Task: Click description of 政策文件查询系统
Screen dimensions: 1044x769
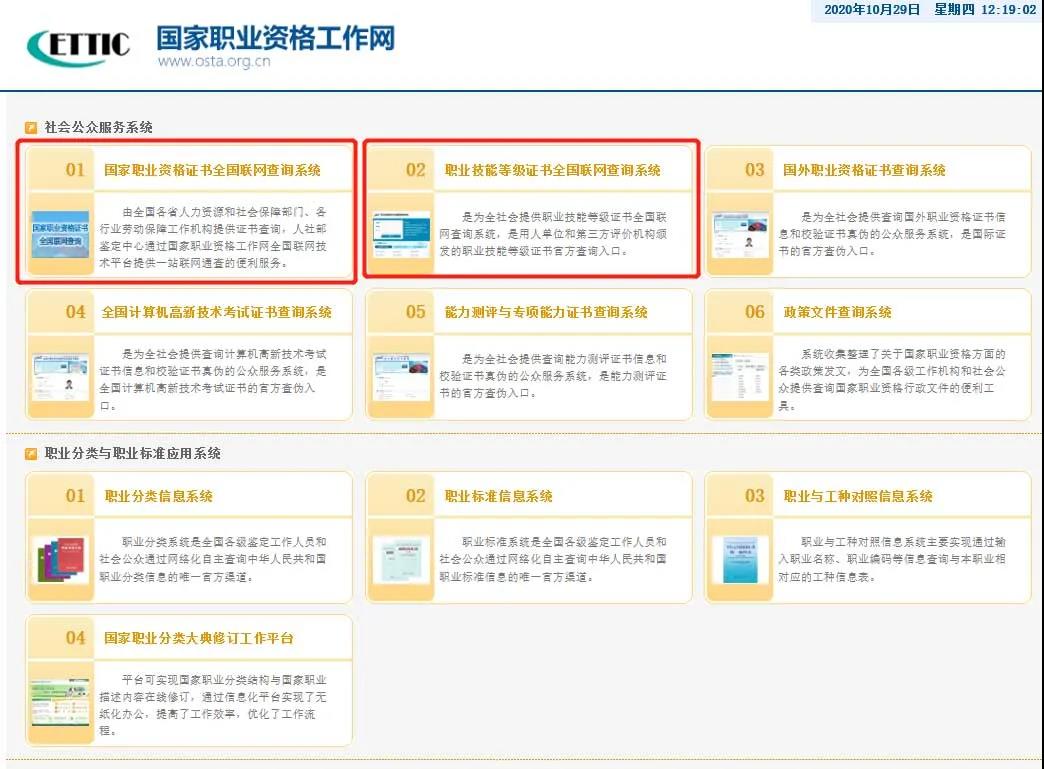Action: pyautogui.click(x=892, y=380)
